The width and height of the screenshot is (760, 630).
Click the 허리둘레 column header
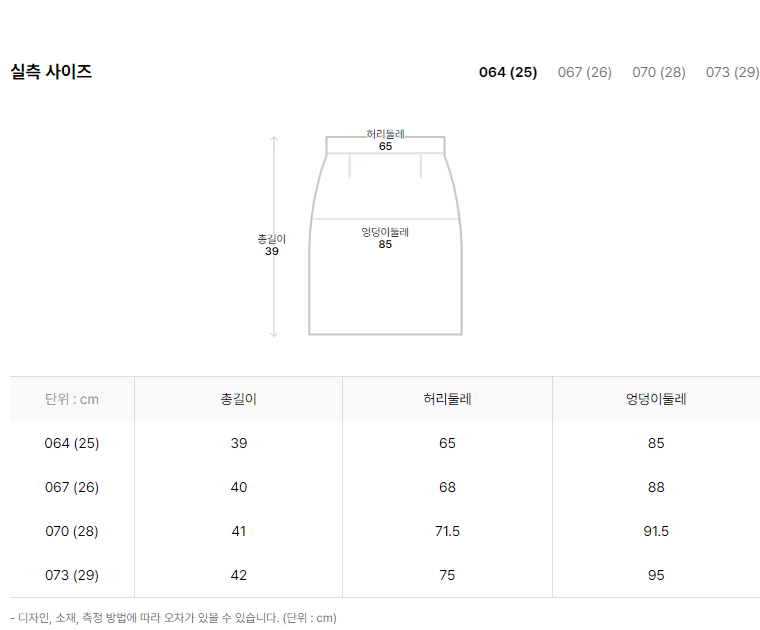[447, 399]
